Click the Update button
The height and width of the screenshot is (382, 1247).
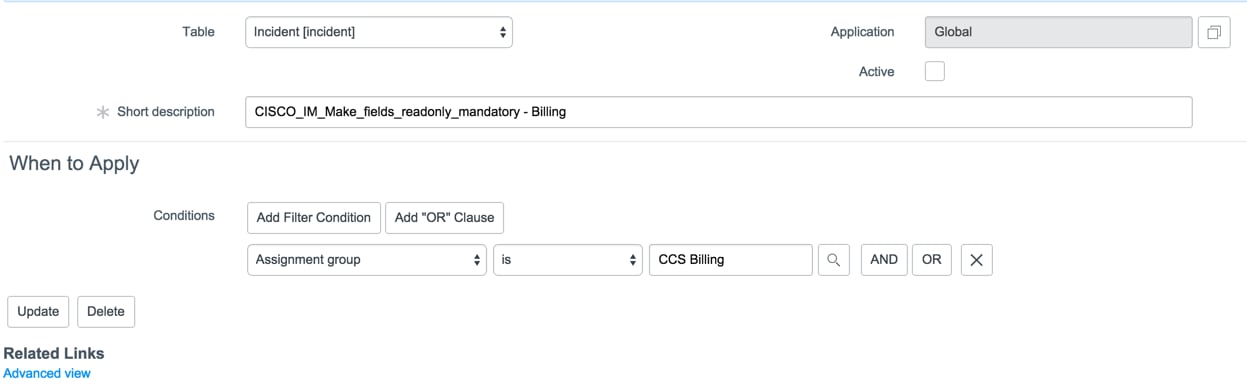click(38, 312)
